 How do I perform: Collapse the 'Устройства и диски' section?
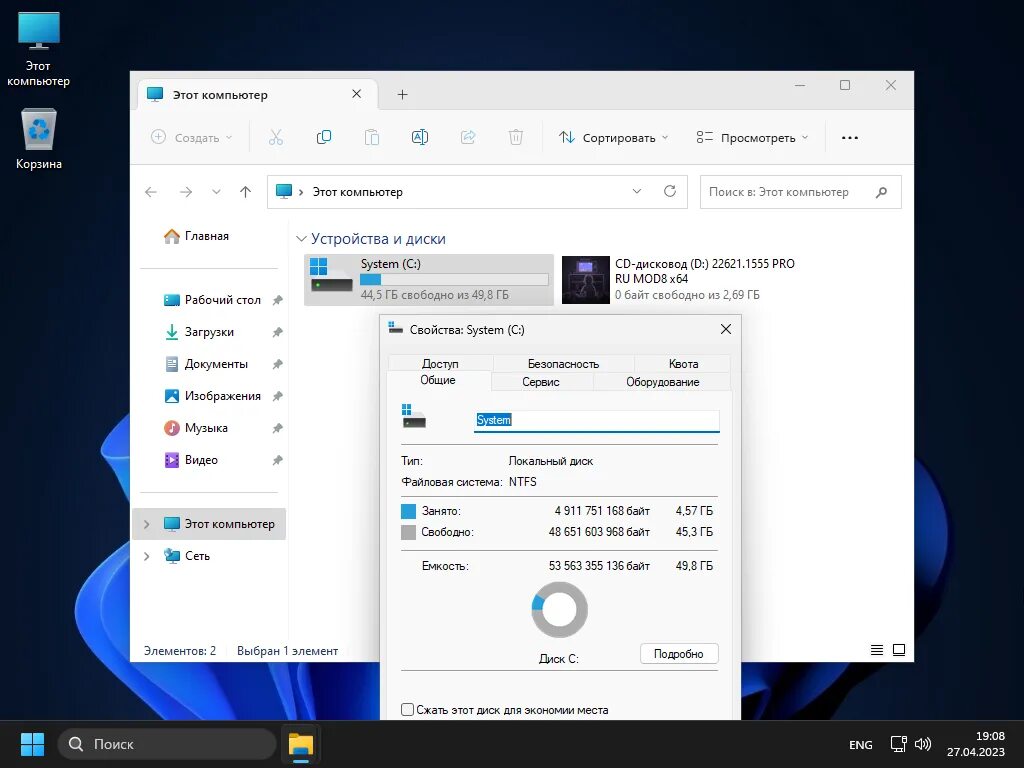[x=301, y=239]
